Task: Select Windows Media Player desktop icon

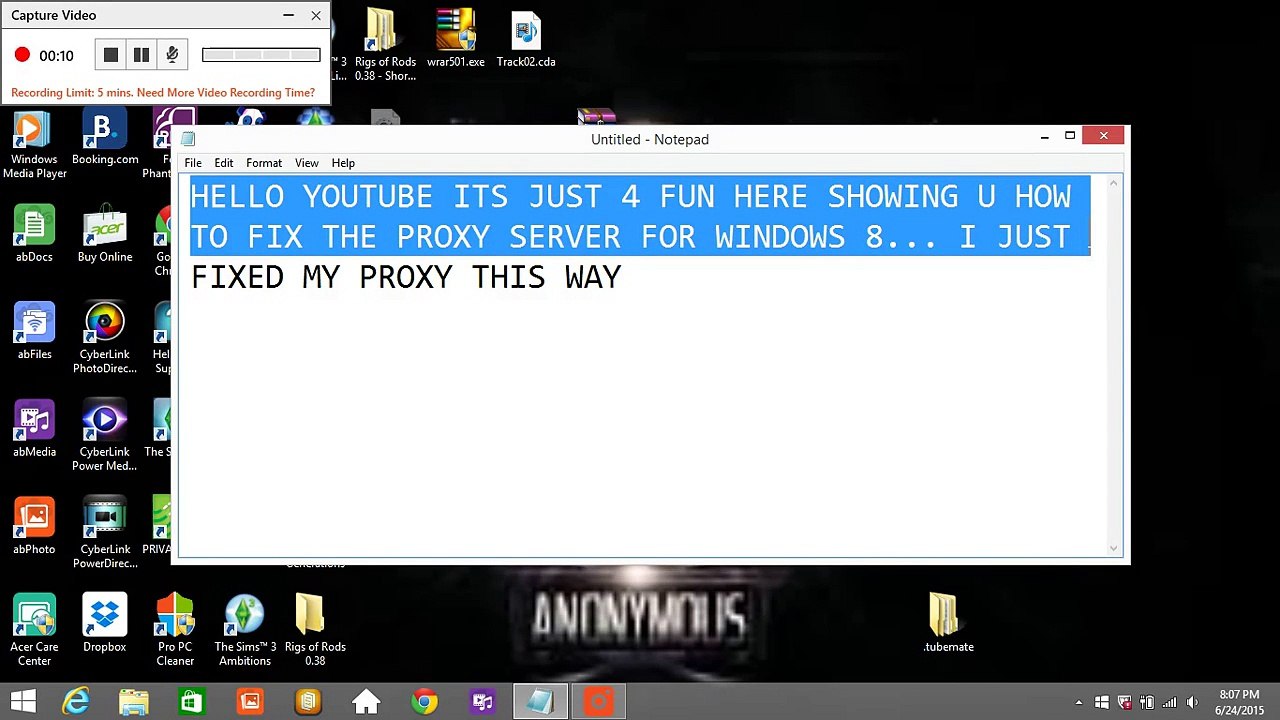Action: [x=34, y=146]
